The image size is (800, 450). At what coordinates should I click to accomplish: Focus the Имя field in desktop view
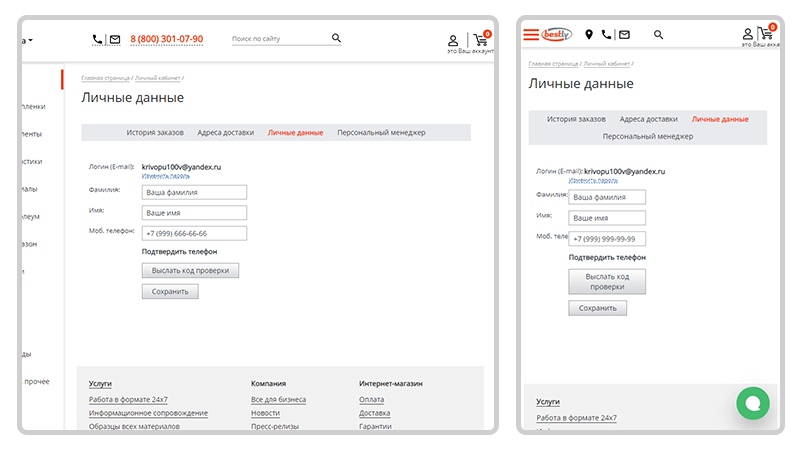[194, 213]
